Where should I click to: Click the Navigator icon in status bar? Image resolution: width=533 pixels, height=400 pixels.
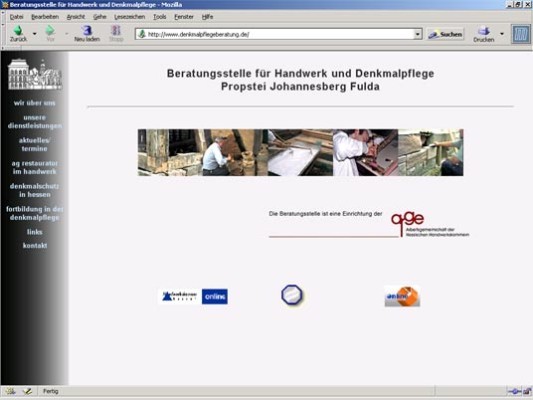[10, 391]
